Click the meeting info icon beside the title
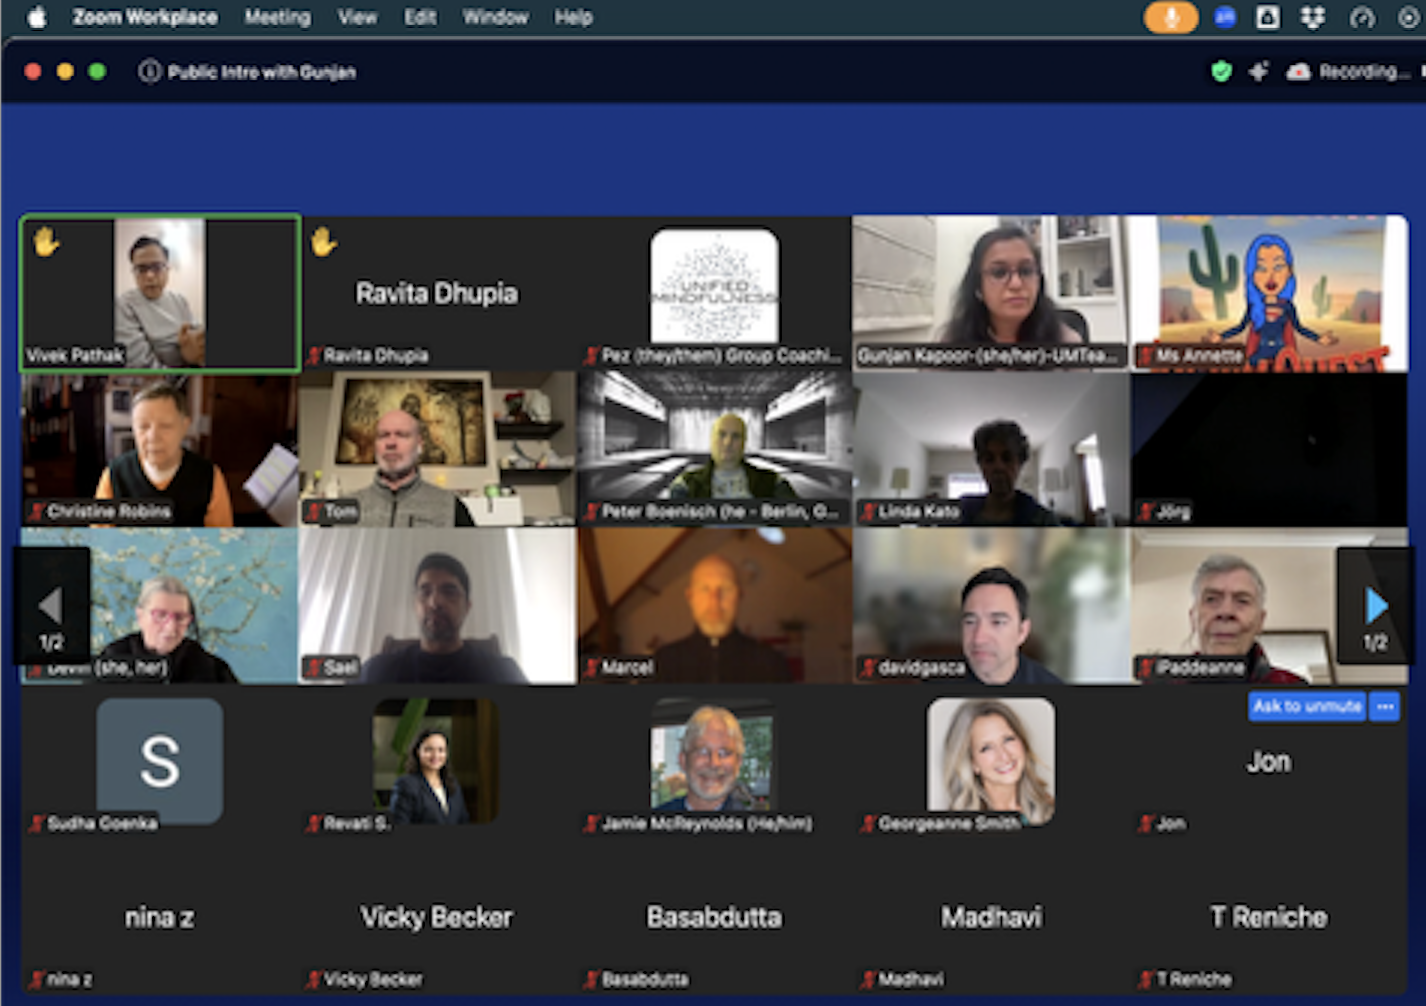The width and height of the screenshot is (1426, 1006). (149, 71)
